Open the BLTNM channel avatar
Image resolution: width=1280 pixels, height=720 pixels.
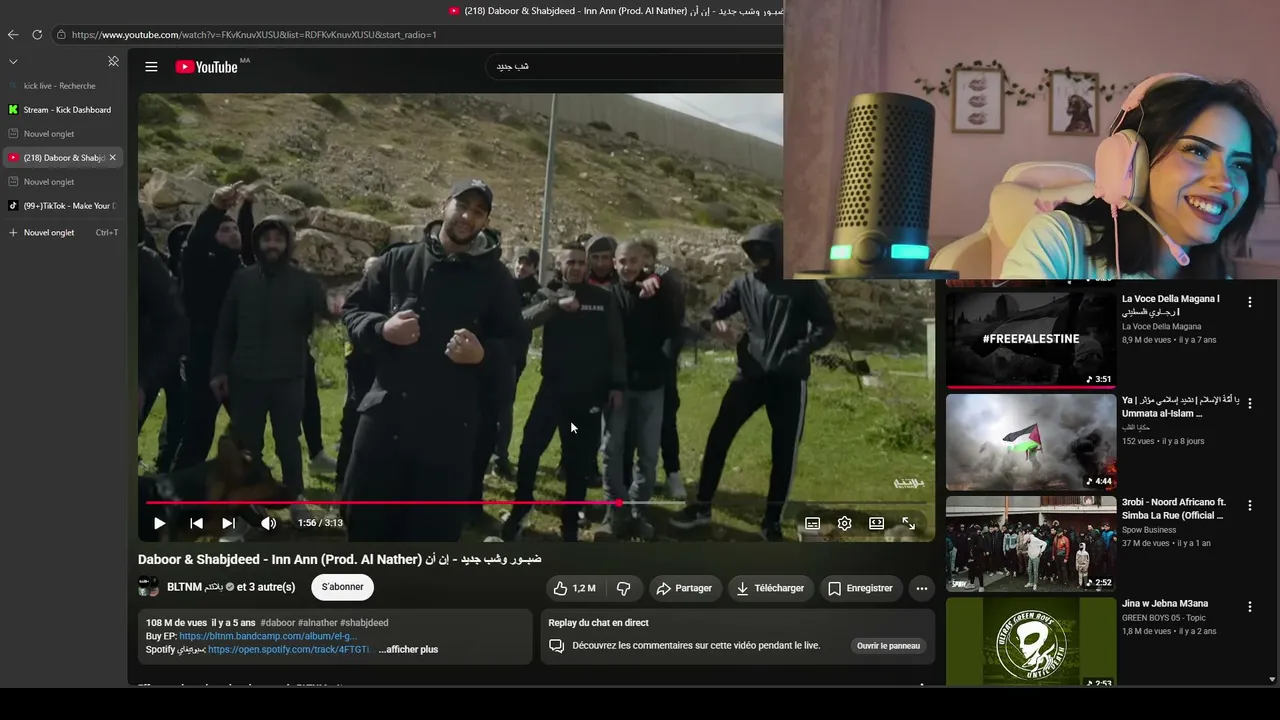point(148,587)
